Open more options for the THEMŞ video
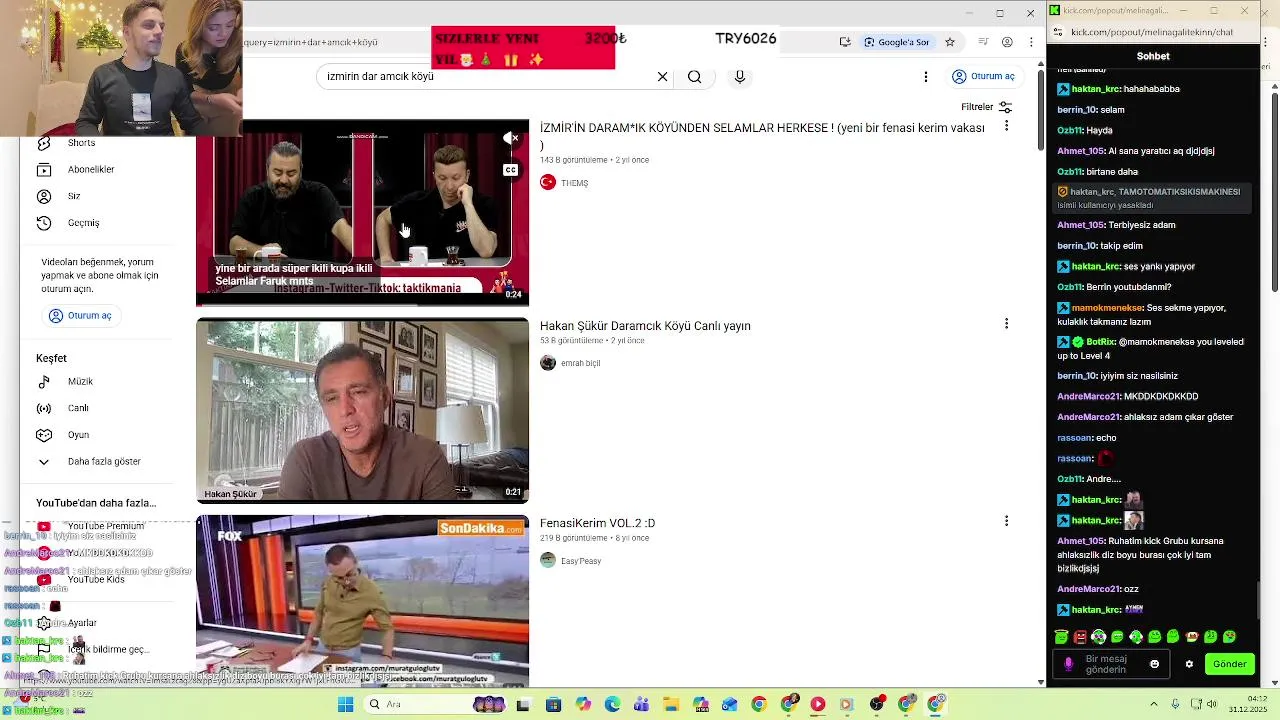1280x720 pixels. (1006, 126)
